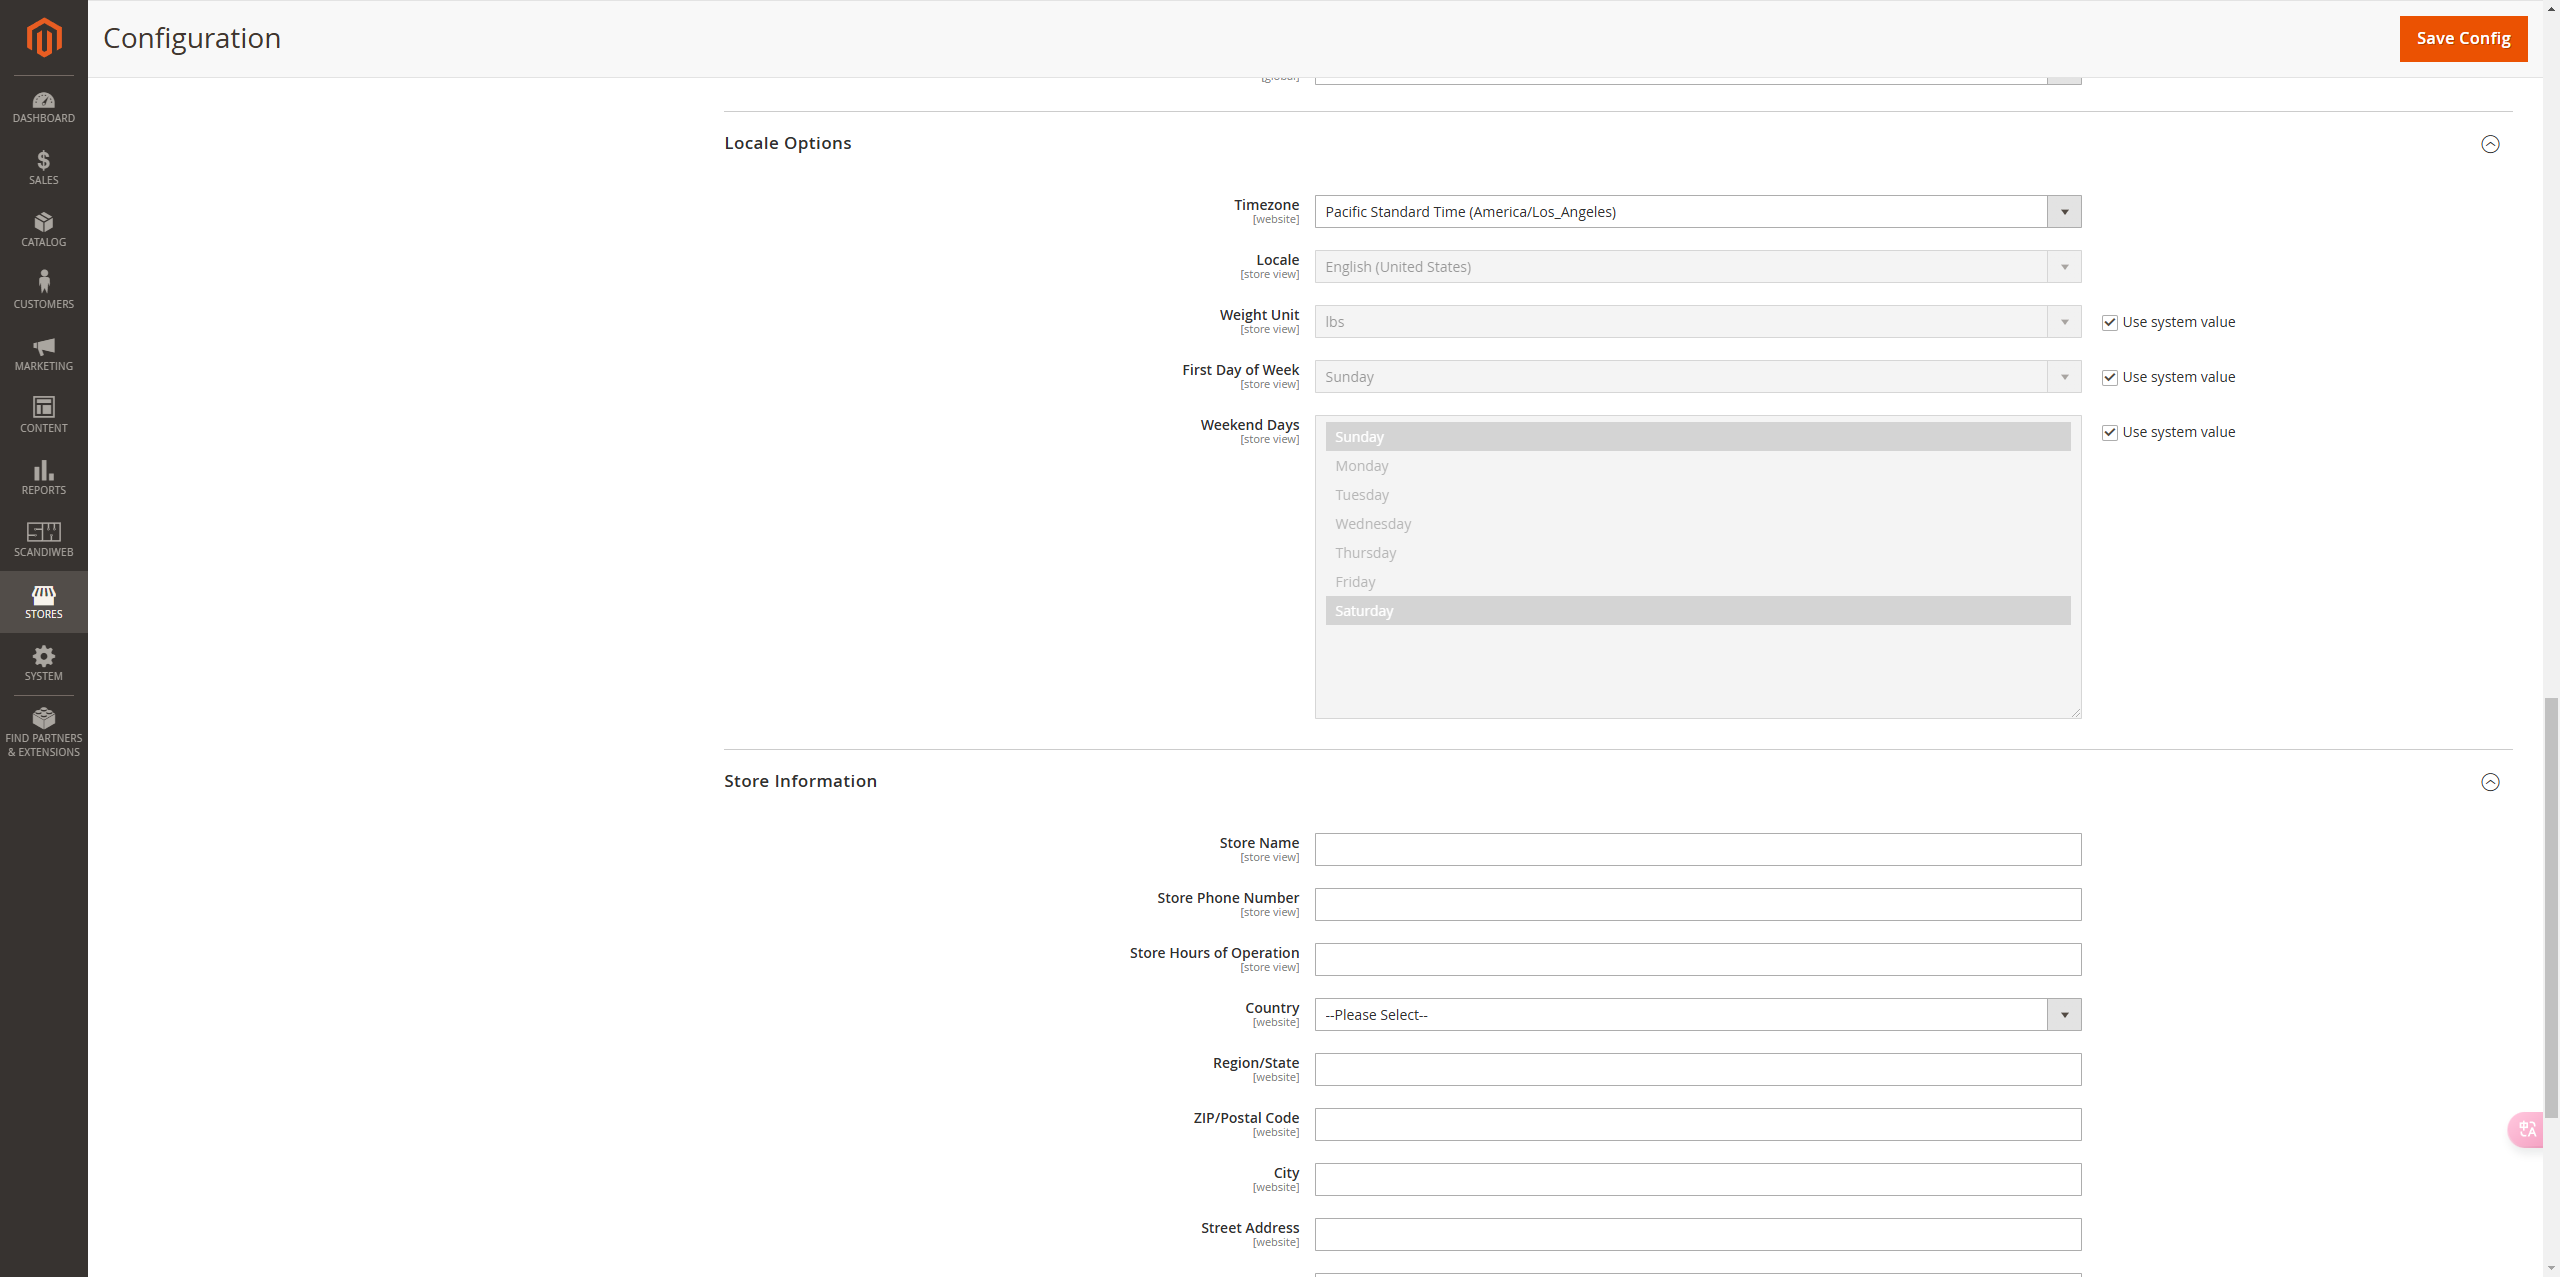Screen dimensions: 2560x1277
Task: Open the Country dropdown
Action: tap(1697, 1015)
